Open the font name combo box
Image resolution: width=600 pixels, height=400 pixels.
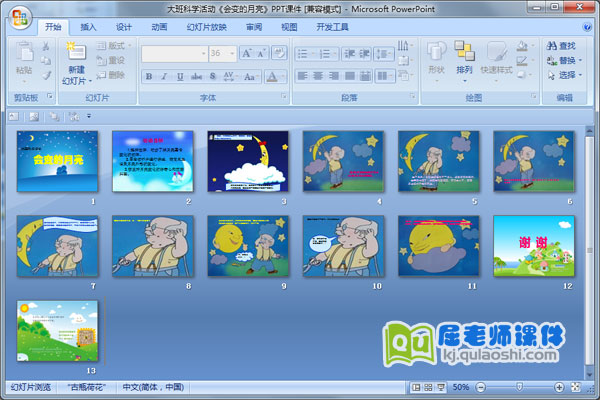pyautogui.click(x=174, y=54)
